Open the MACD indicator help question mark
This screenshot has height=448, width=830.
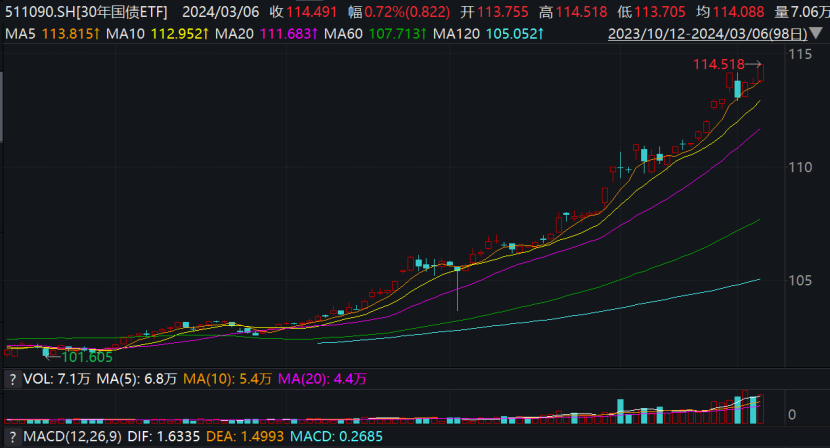pos(13,437)
